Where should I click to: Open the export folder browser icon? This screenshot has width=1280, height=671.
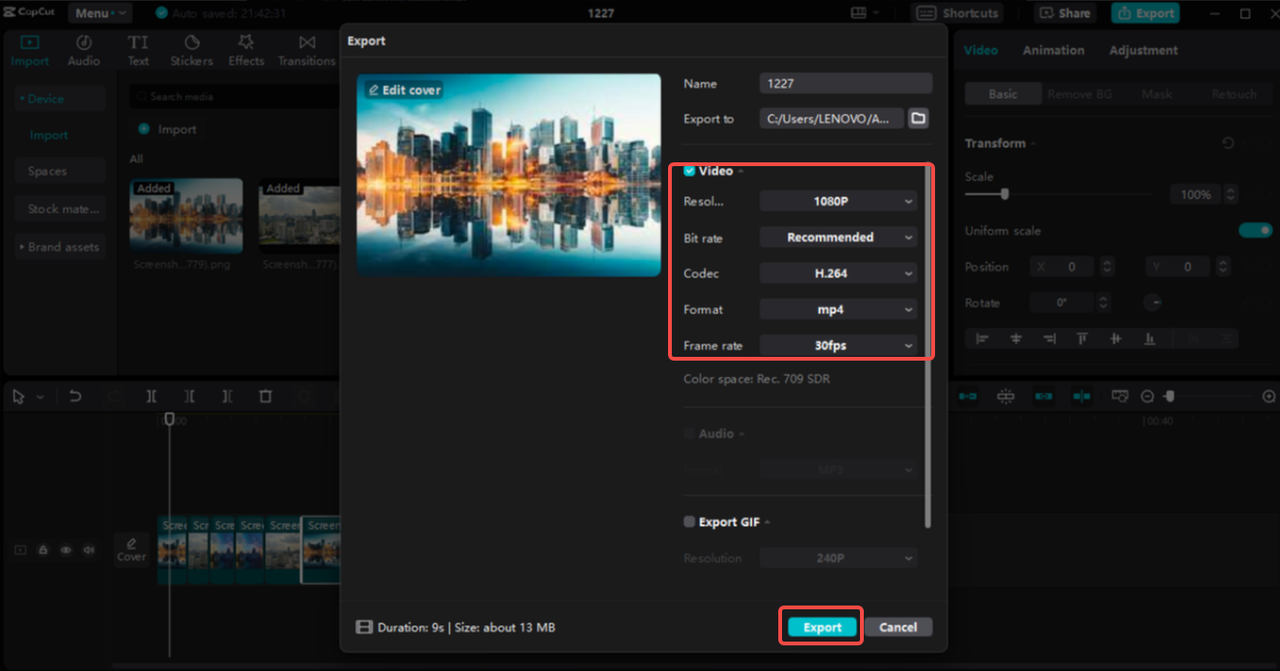pyautogui.click(x=918, y=118)
